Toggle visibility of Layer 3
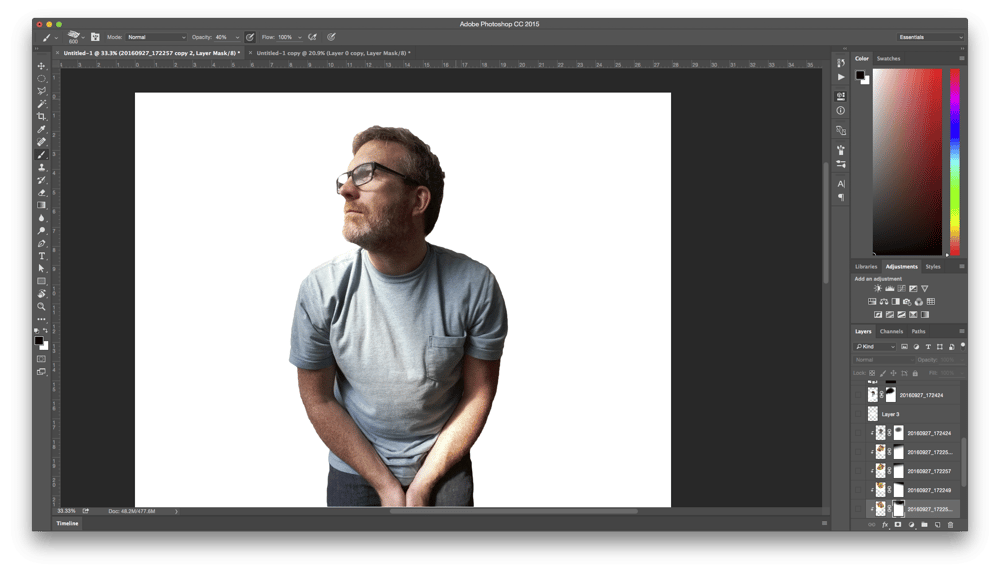 coord(858,414)
